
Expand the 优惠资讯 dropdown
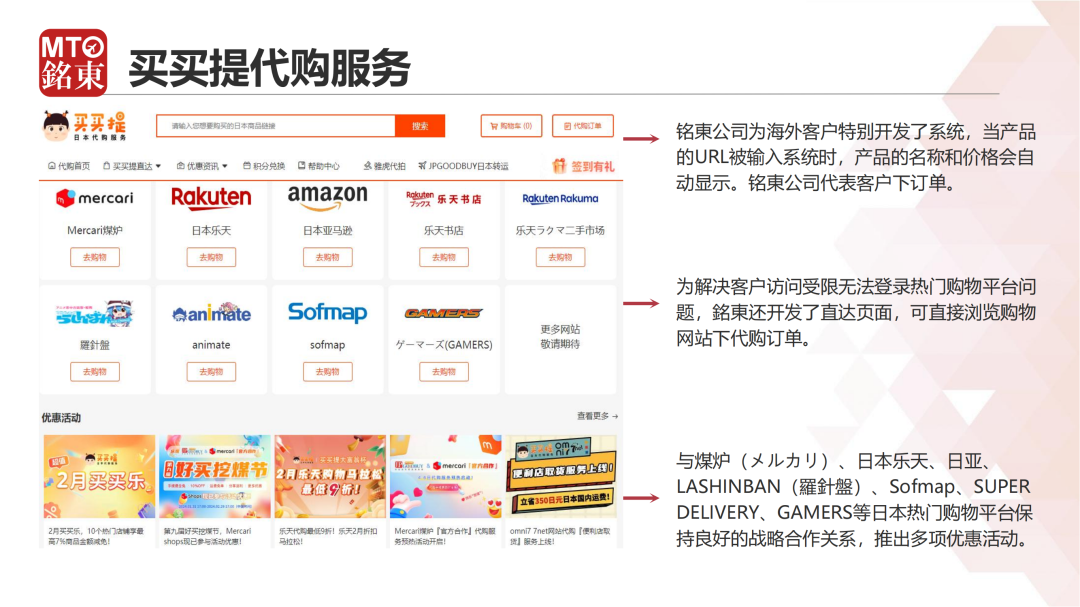click(202, 166)
